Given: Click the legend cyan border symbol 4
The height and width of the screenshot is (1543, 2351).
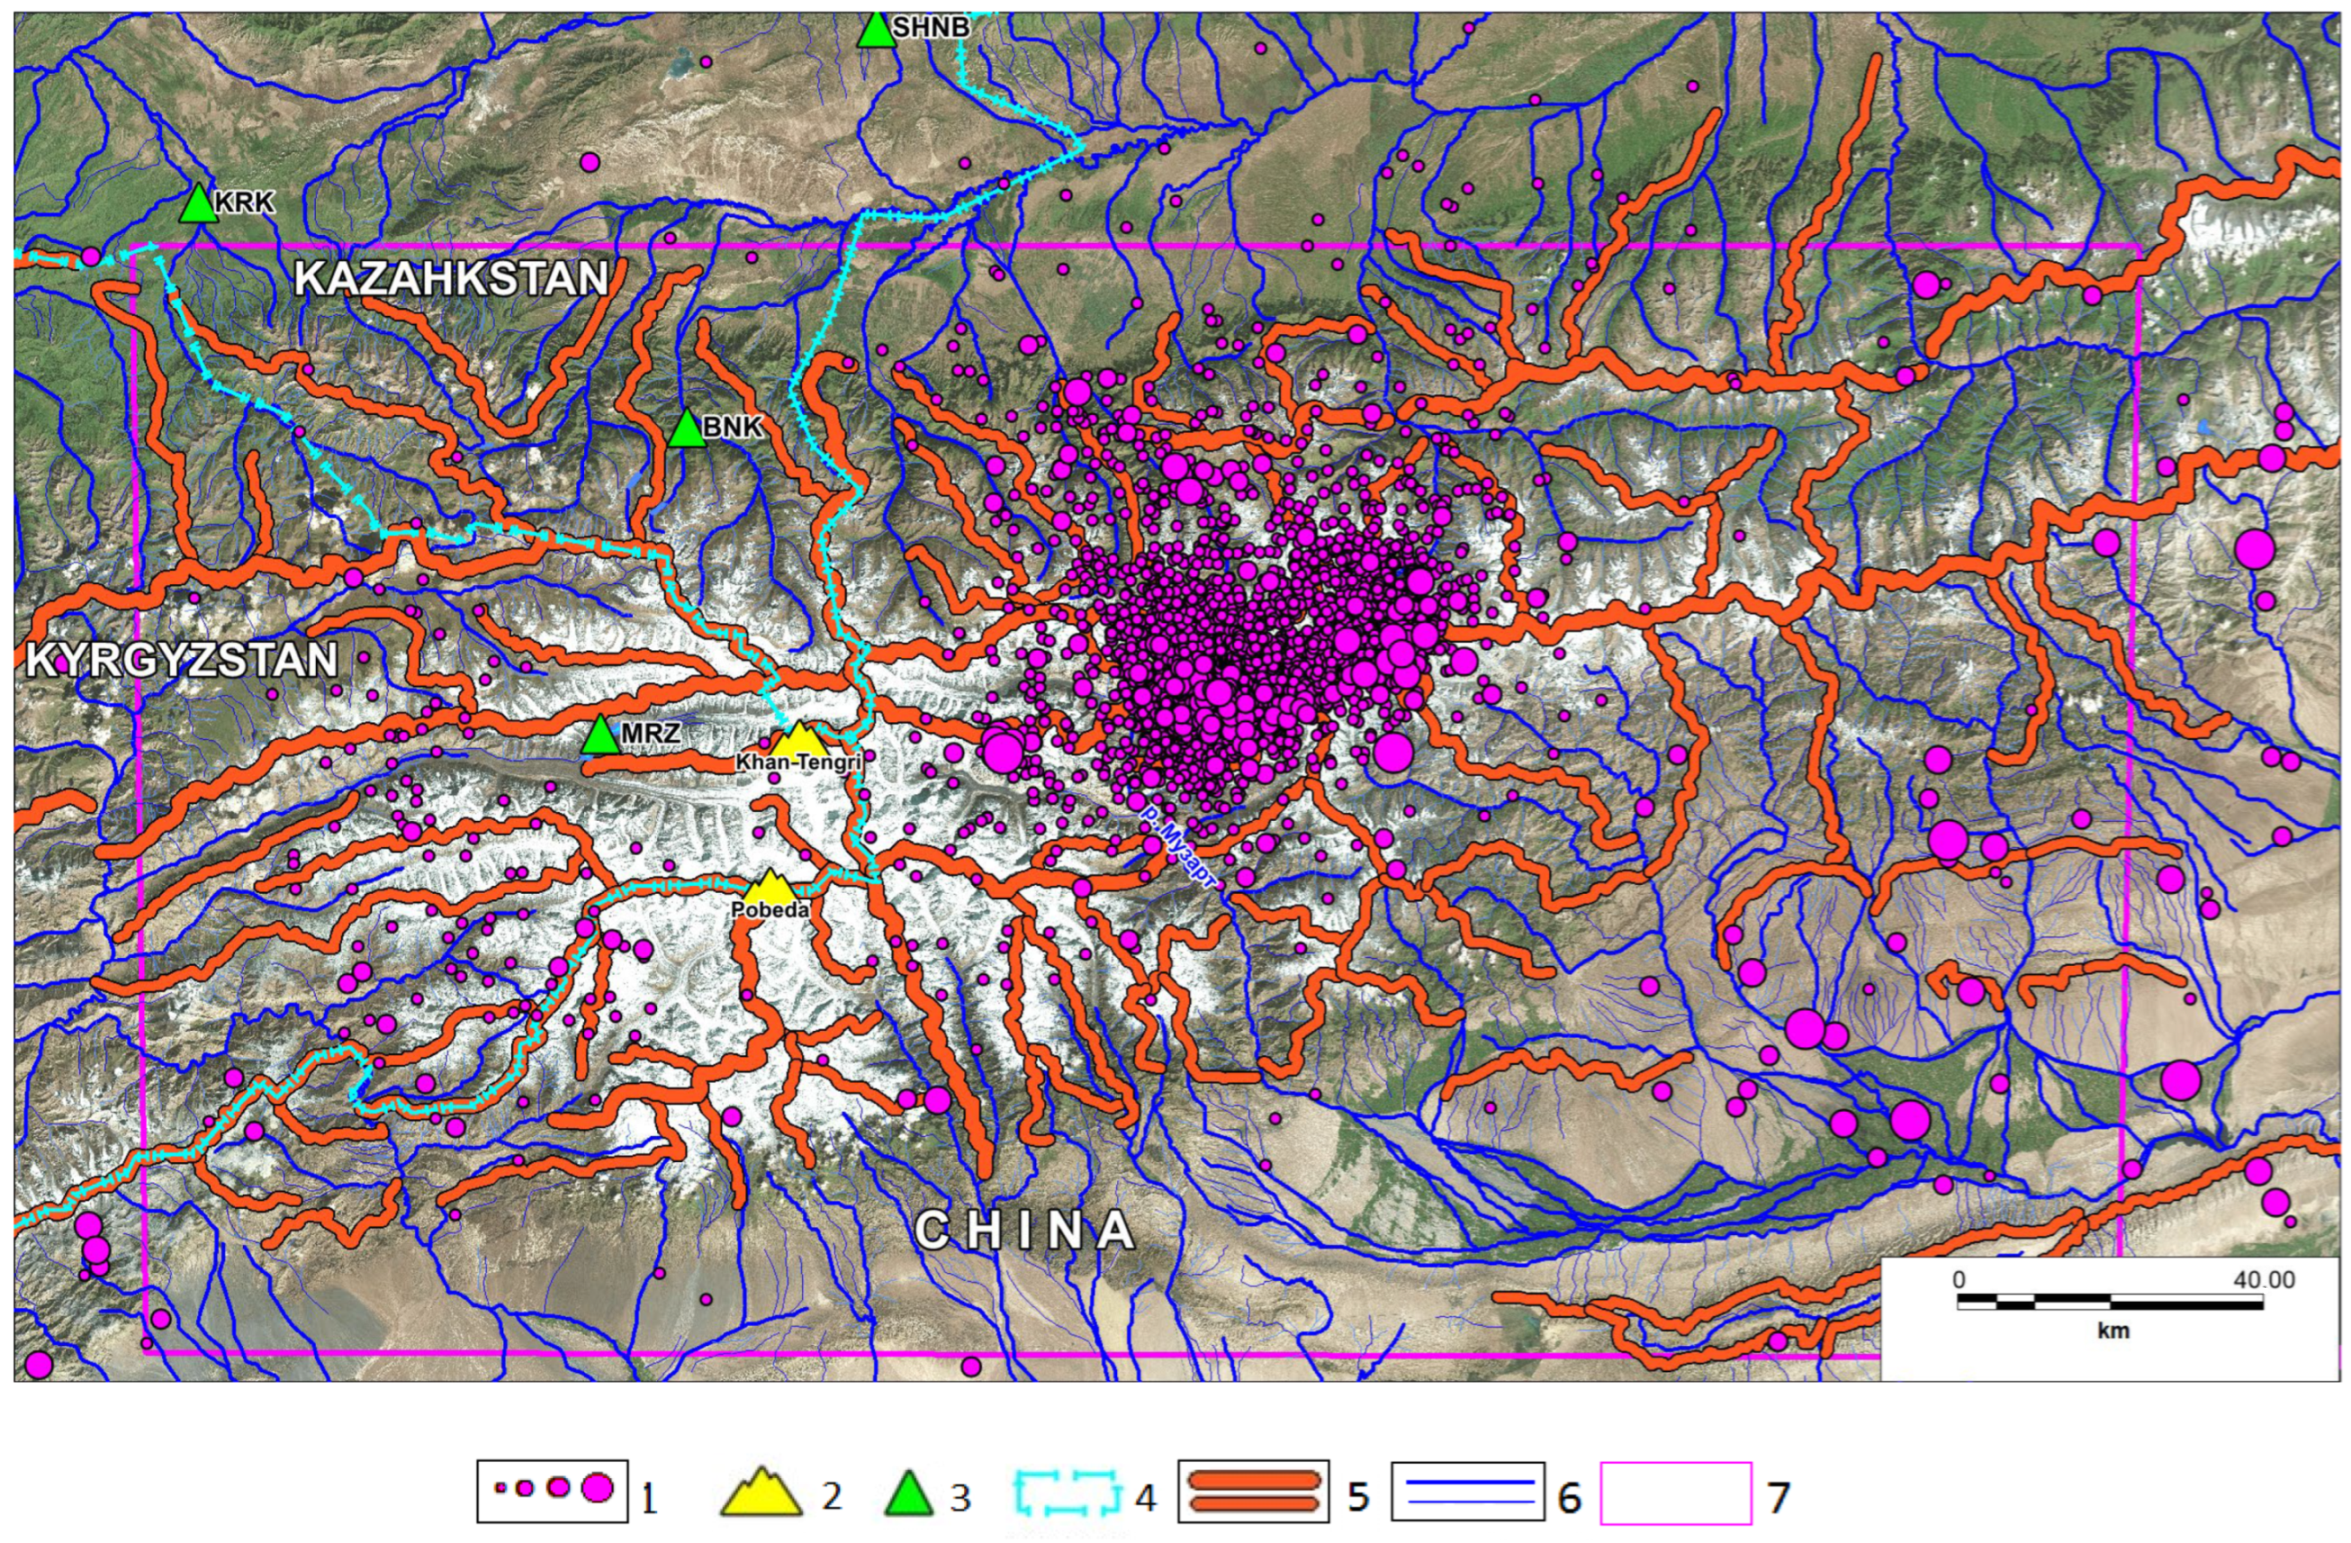Looking at the screenshot, I should pyautogui.click(x=1066, y=1492).
